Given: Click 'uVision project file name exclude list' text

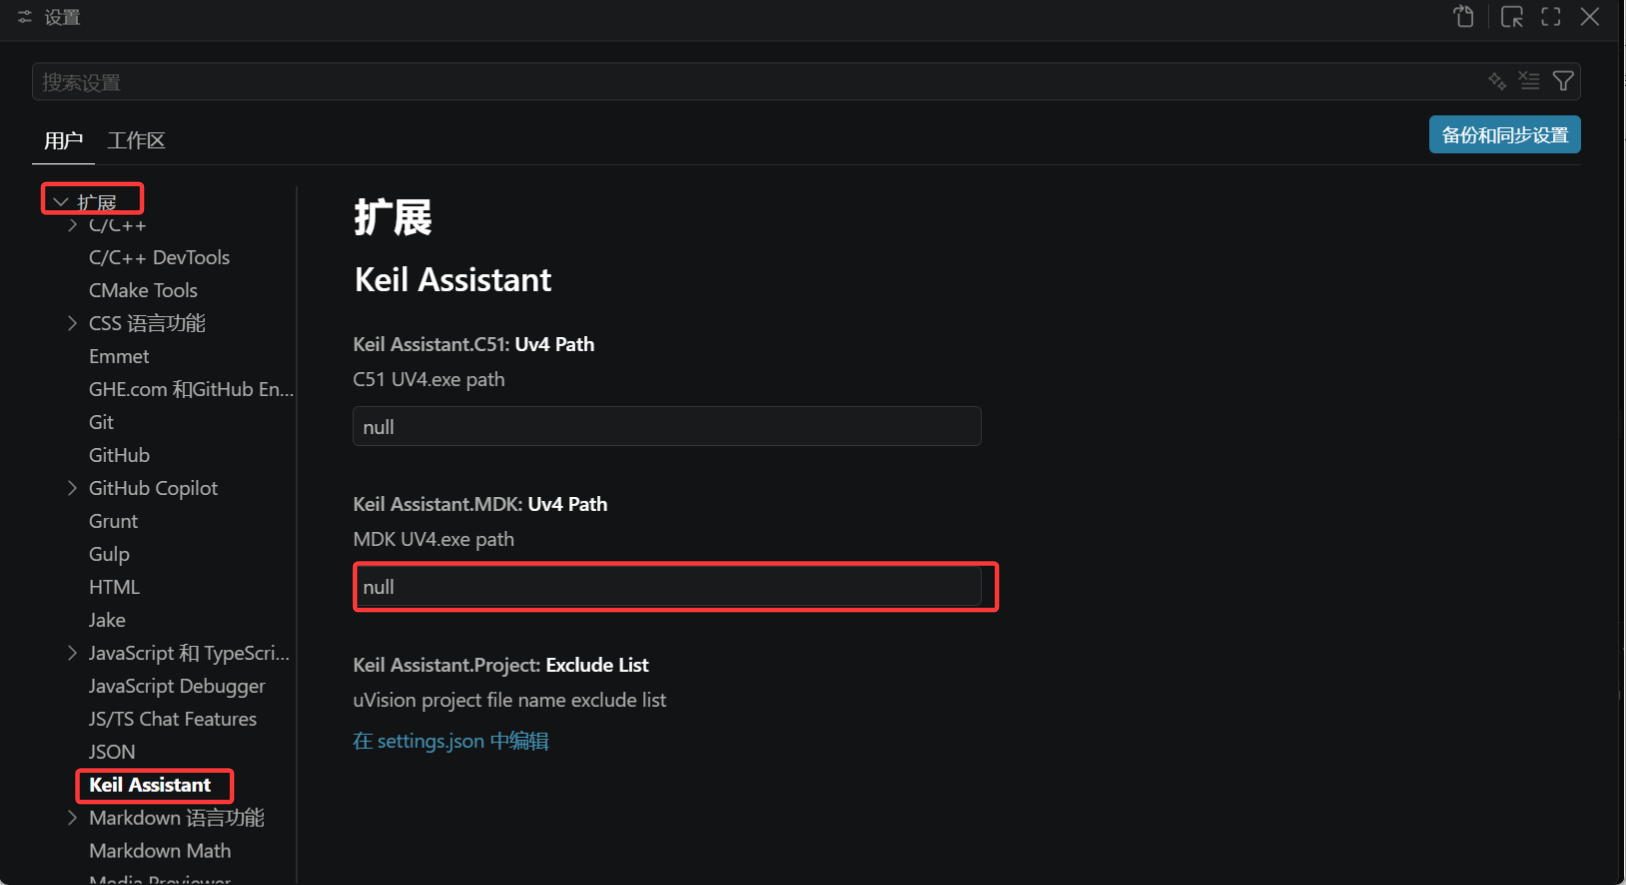Looking at the screenshot, I should 510,700.
